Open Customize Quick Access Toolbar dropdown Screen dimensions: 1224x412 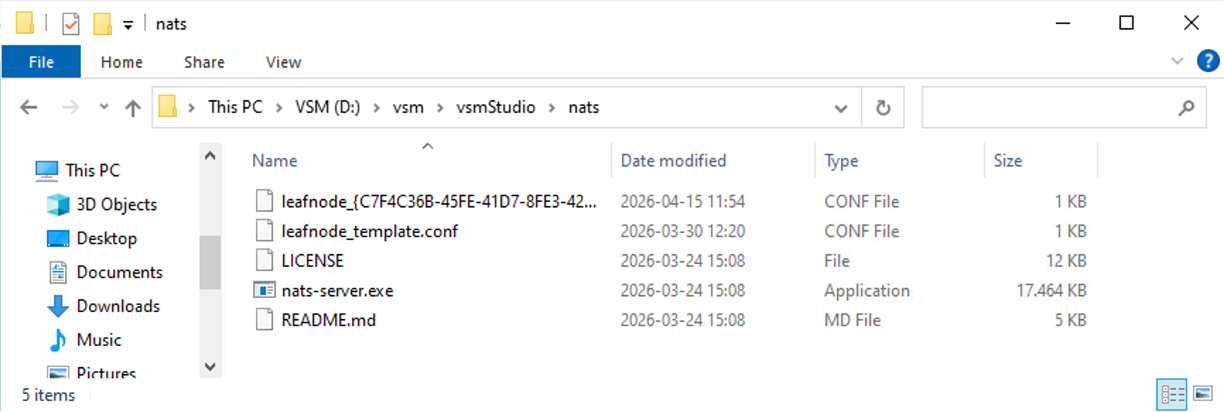[x=128, y=24]
